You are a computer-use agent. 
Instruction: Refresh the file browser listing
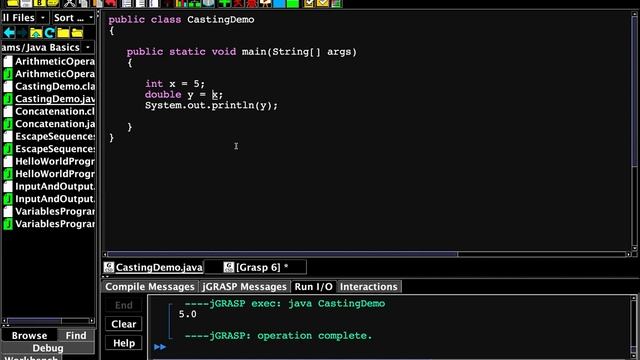[x=50, y=32]
